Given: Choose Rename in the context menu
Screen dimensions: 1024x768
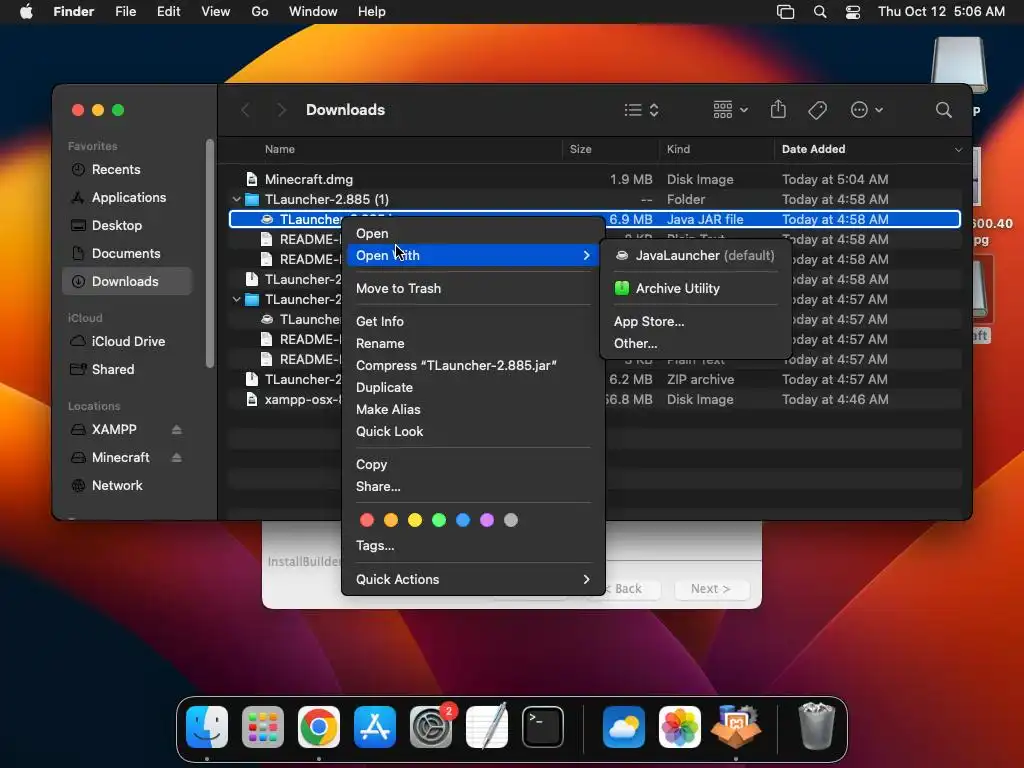Looking at the screenshot, I should tap(472, 344).
